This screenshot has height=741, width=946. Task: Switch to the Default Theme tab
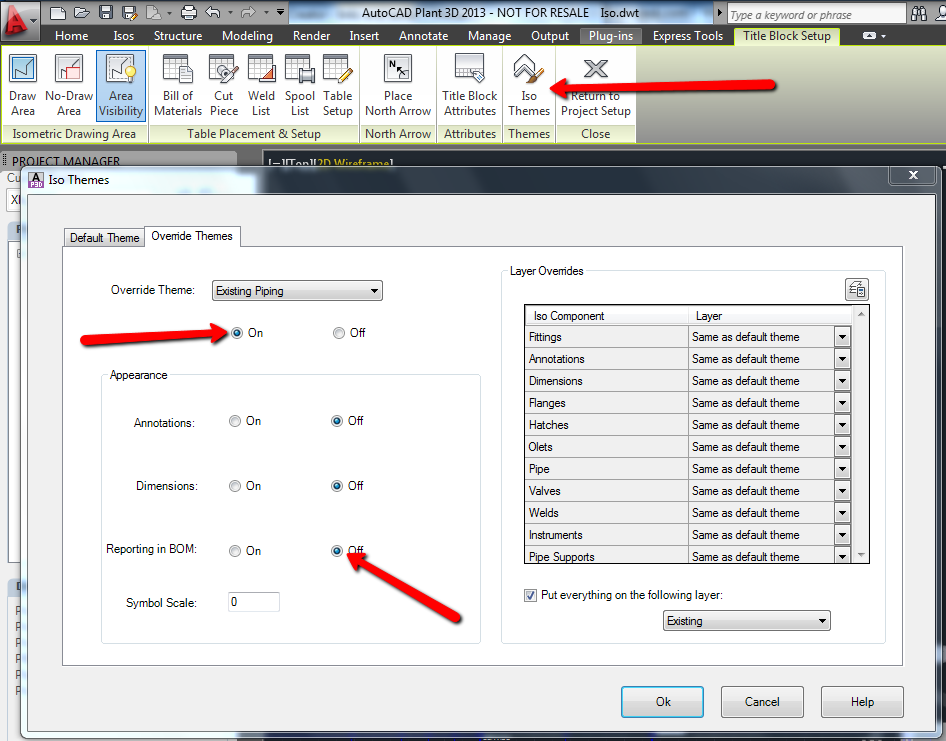coord(103,237)
